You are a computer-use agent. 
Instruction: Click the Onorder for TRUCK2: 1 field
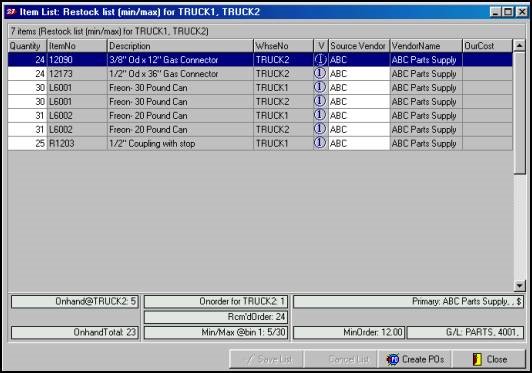(216, 301)
